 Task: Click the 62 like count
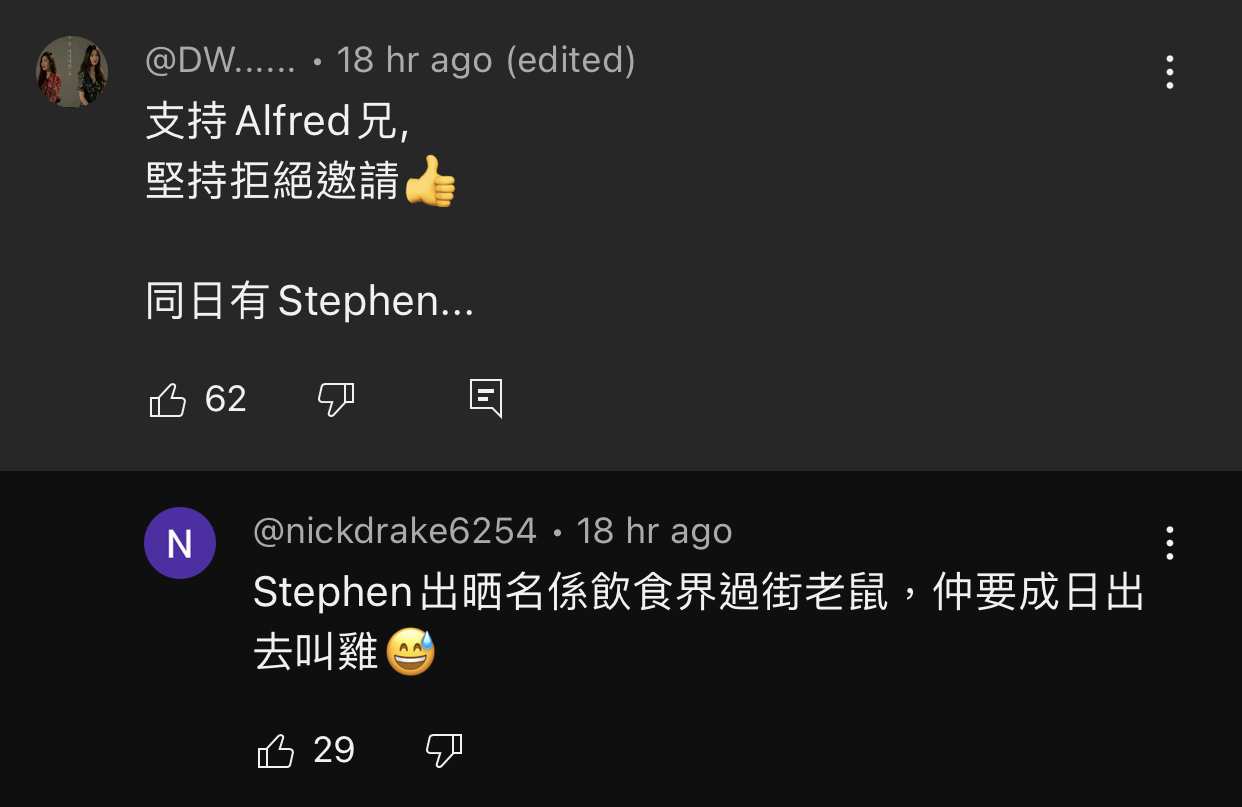(226, 400)
